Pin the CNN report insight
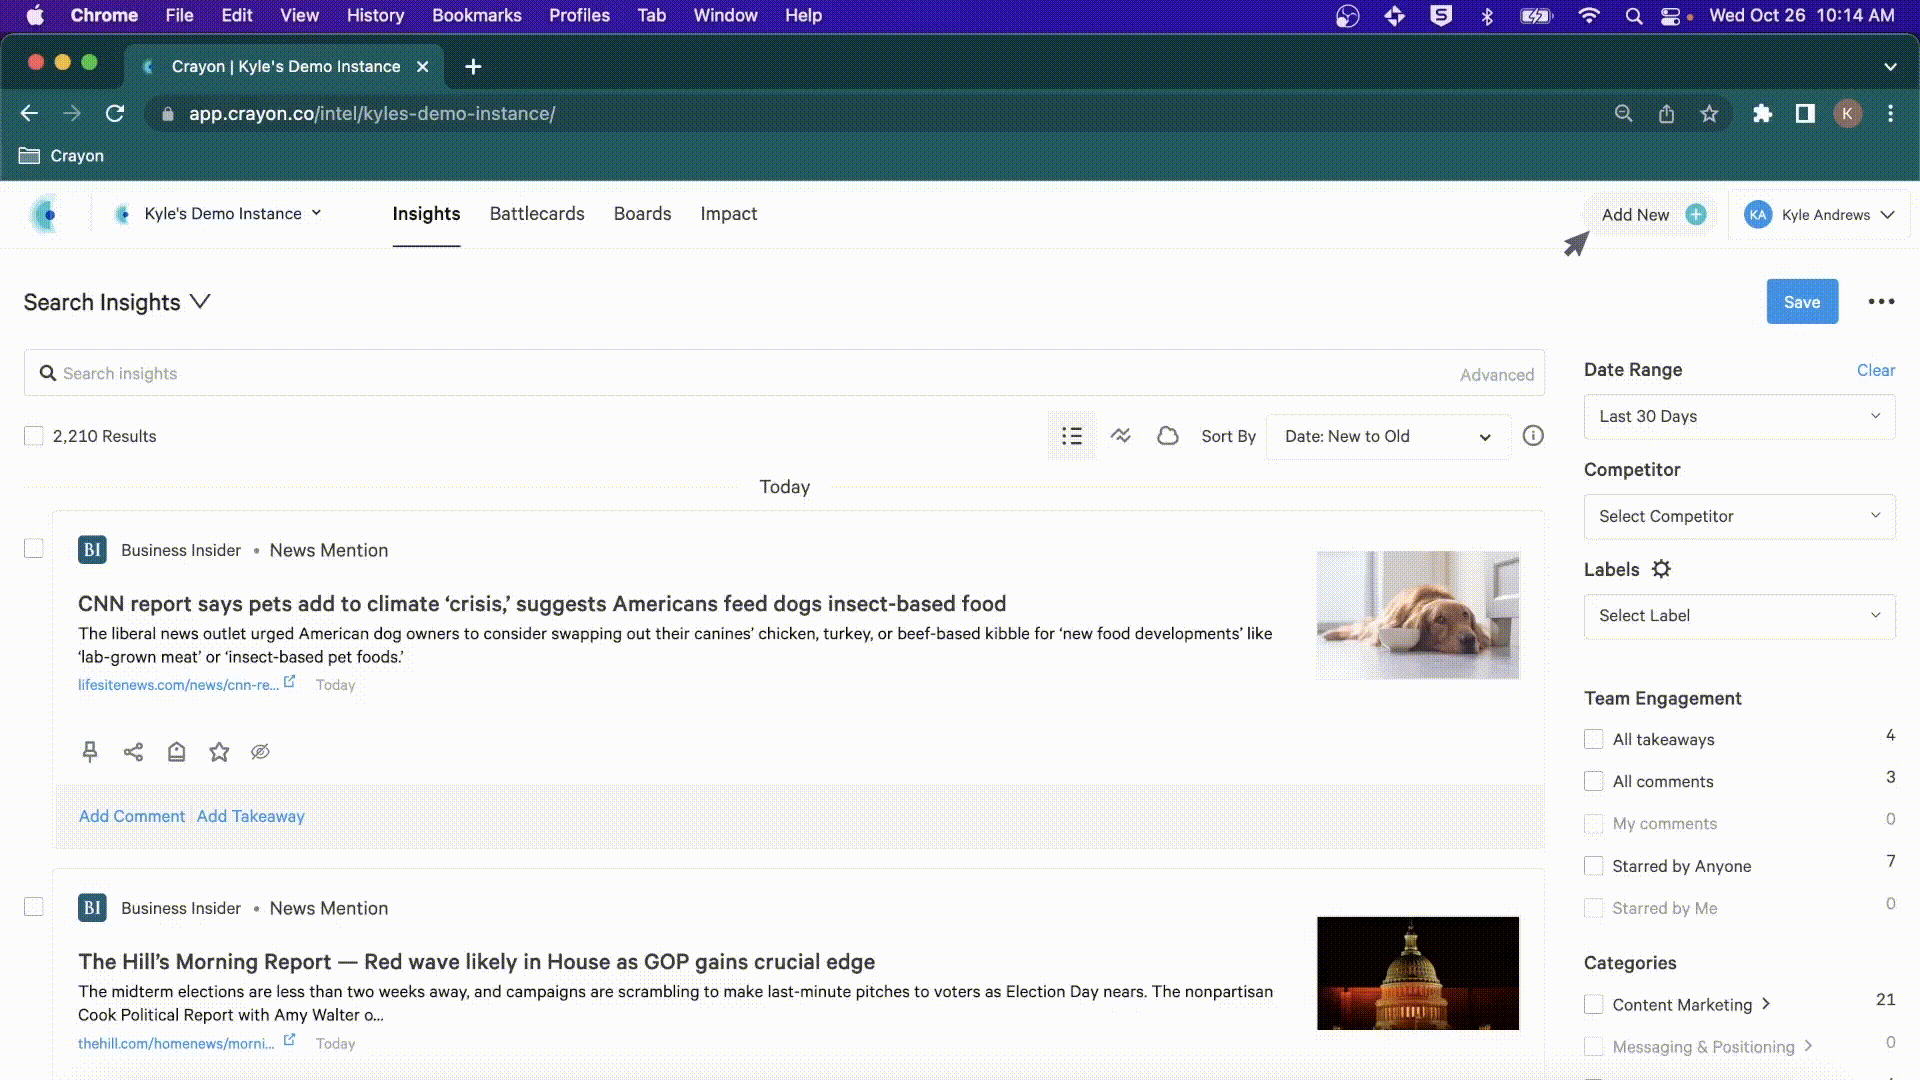Screen dimensions: 1920x1080 [x=90, y=752]
